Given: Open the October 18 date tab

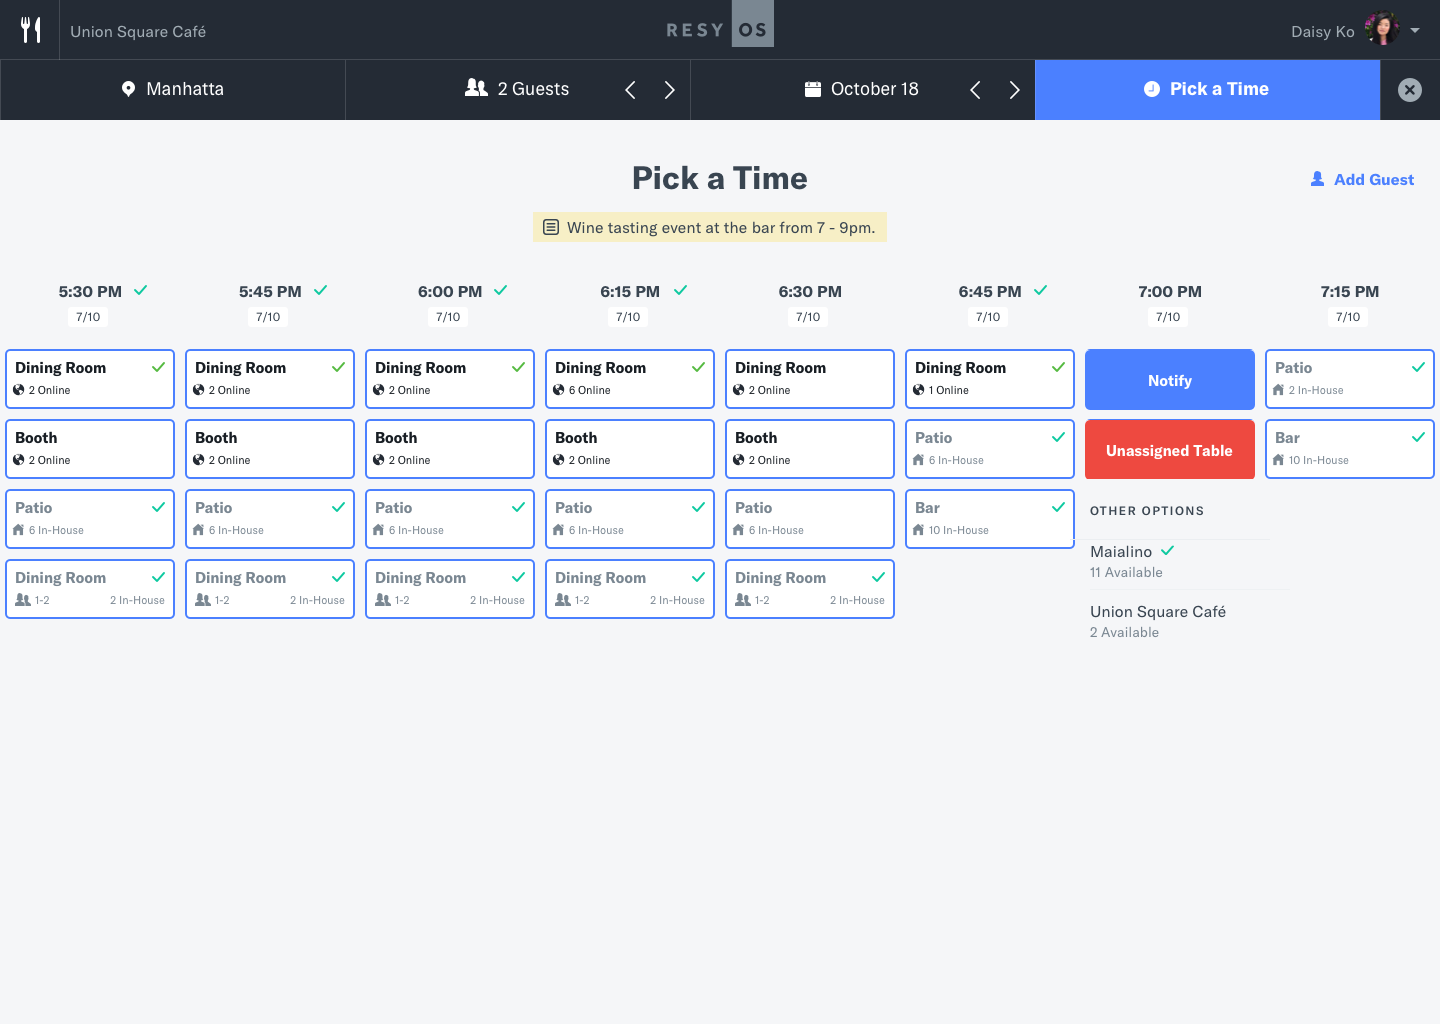Looking at the screenshot, I should pyautogui.click(x=862, y=89).
